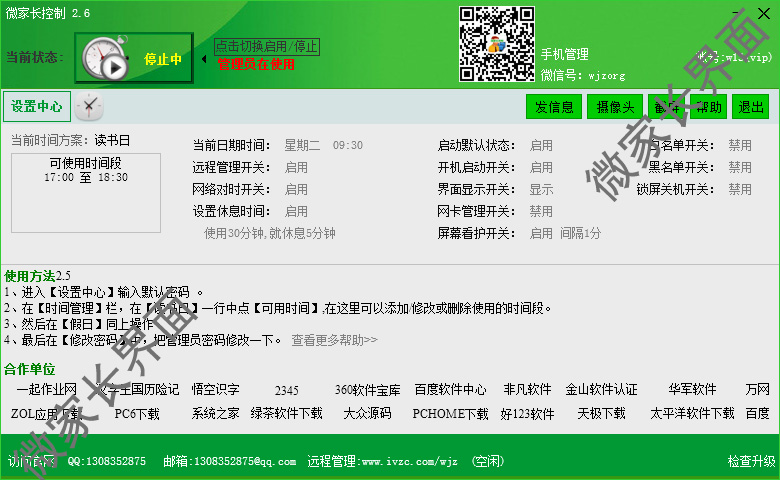Open the 天极下载 partner link
780x480 pixels.
tap(601, 413)
